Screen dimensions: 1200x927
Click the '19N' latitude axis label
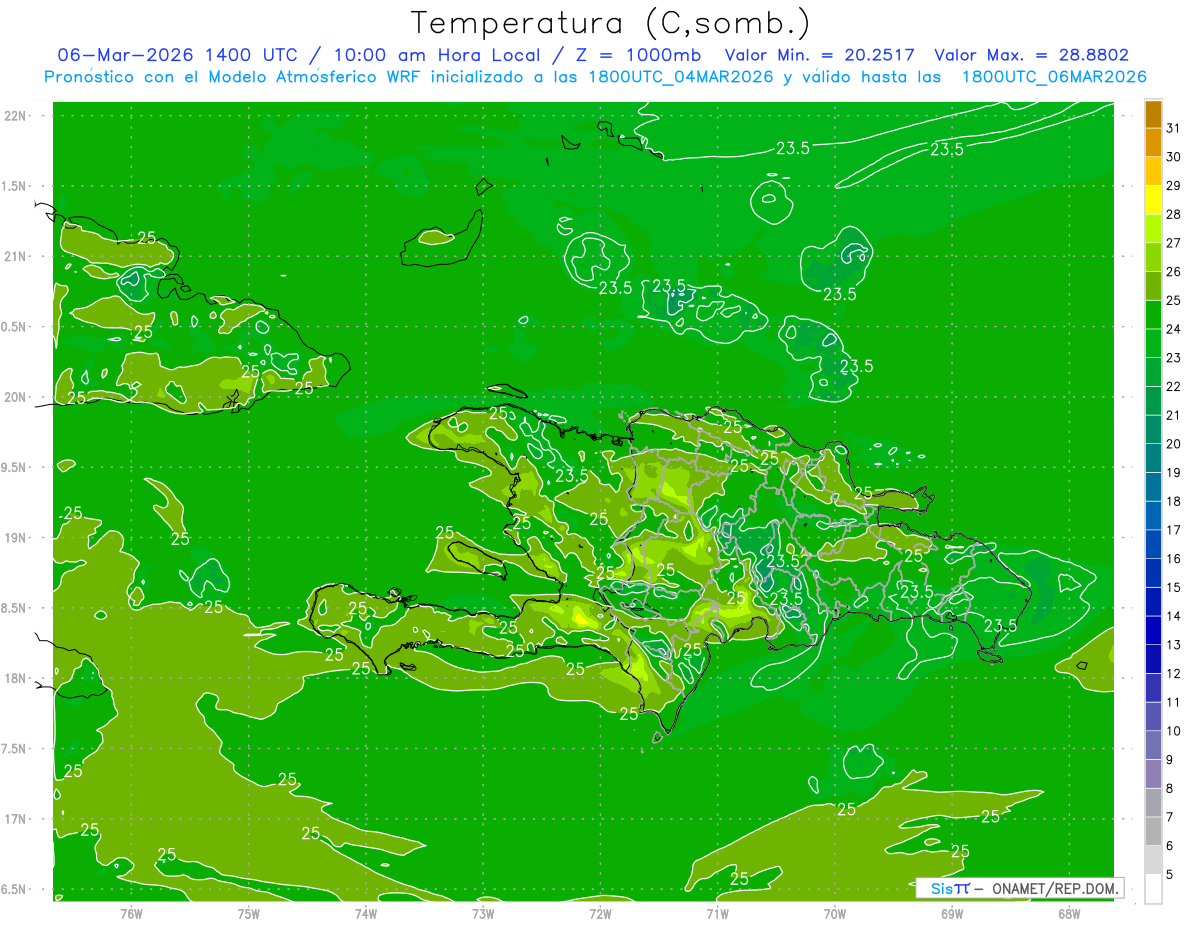tap(16, 538)
